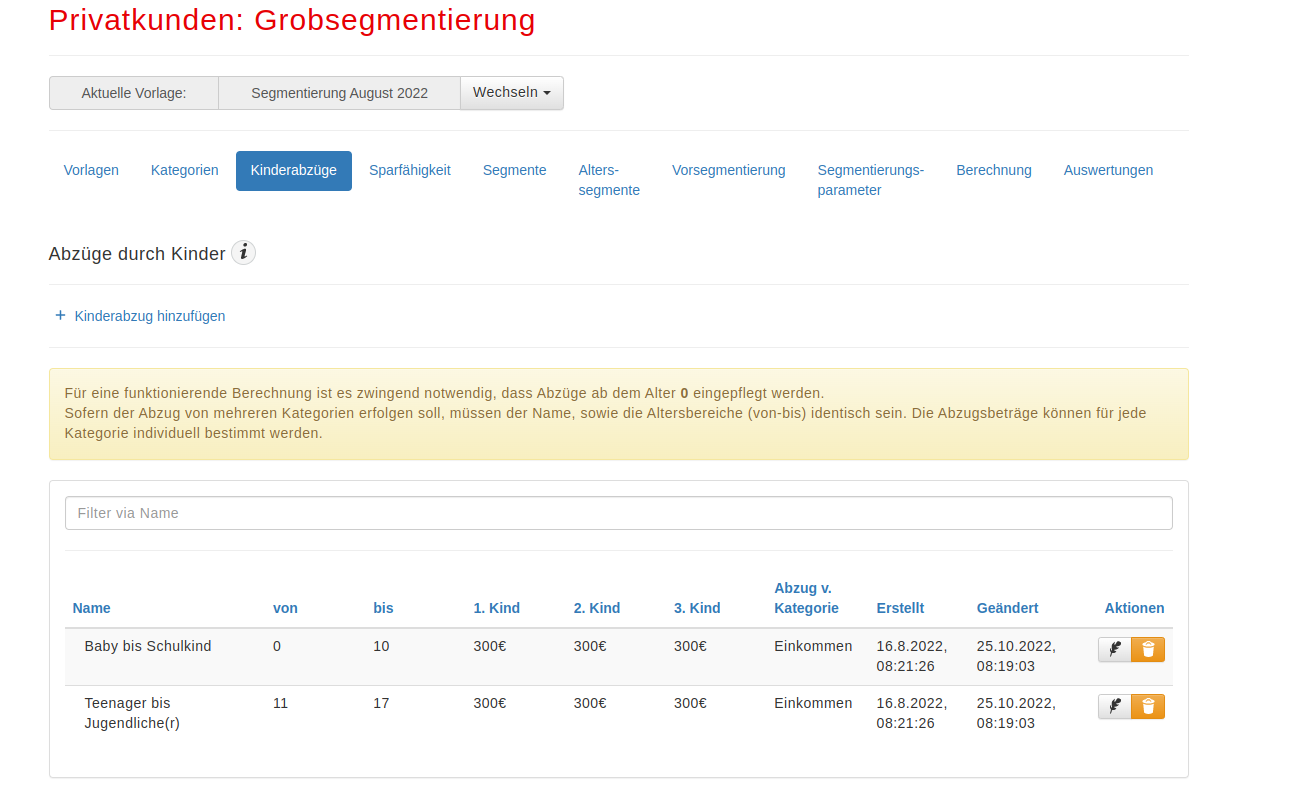This screenshot has height=793, width=1300.
Task: Sort by the Geändert column header
Action: 1007,608
